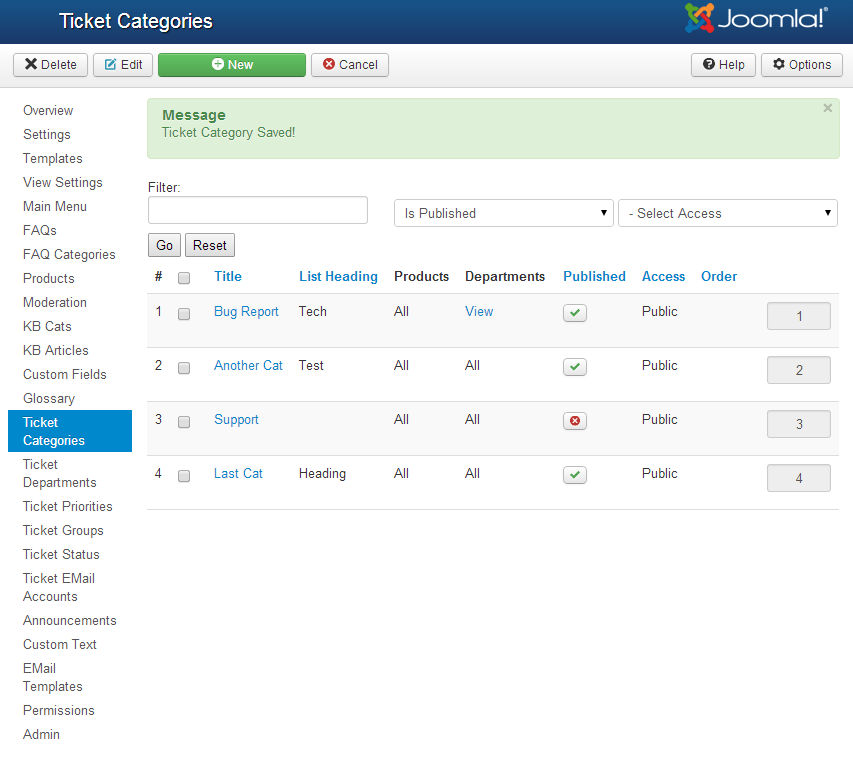Open Options with the gear button
This screenshot has height=779, width=853.
(801, 65)
